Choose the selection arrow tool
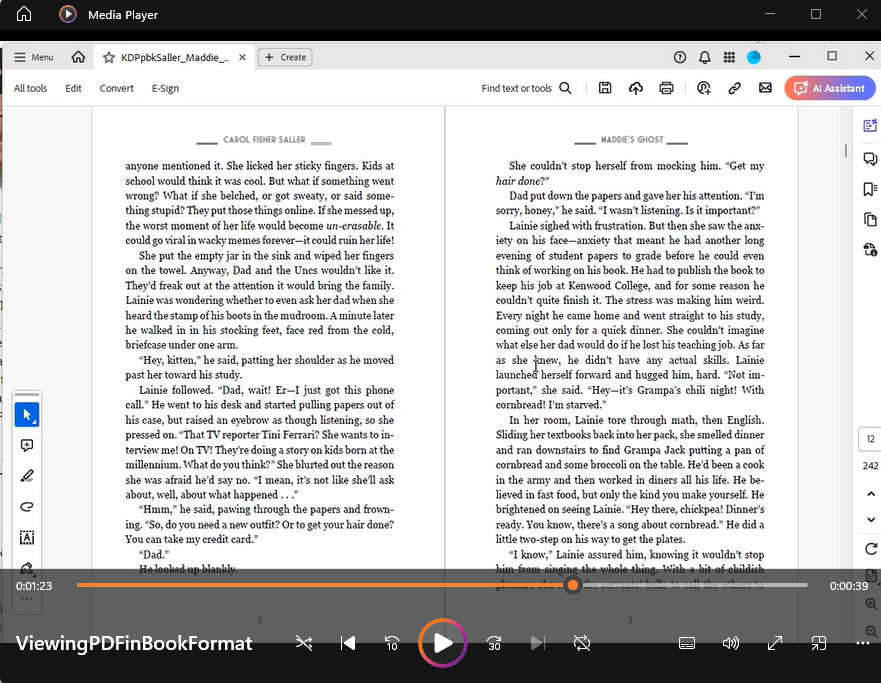The image size is (881, 683). click(27, 415)
